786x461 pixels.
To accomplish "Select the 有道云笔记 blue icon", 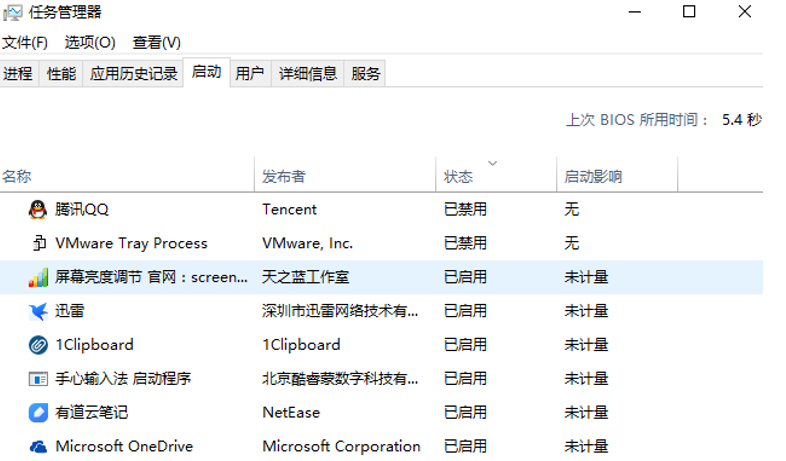I will tap(38, 413).
